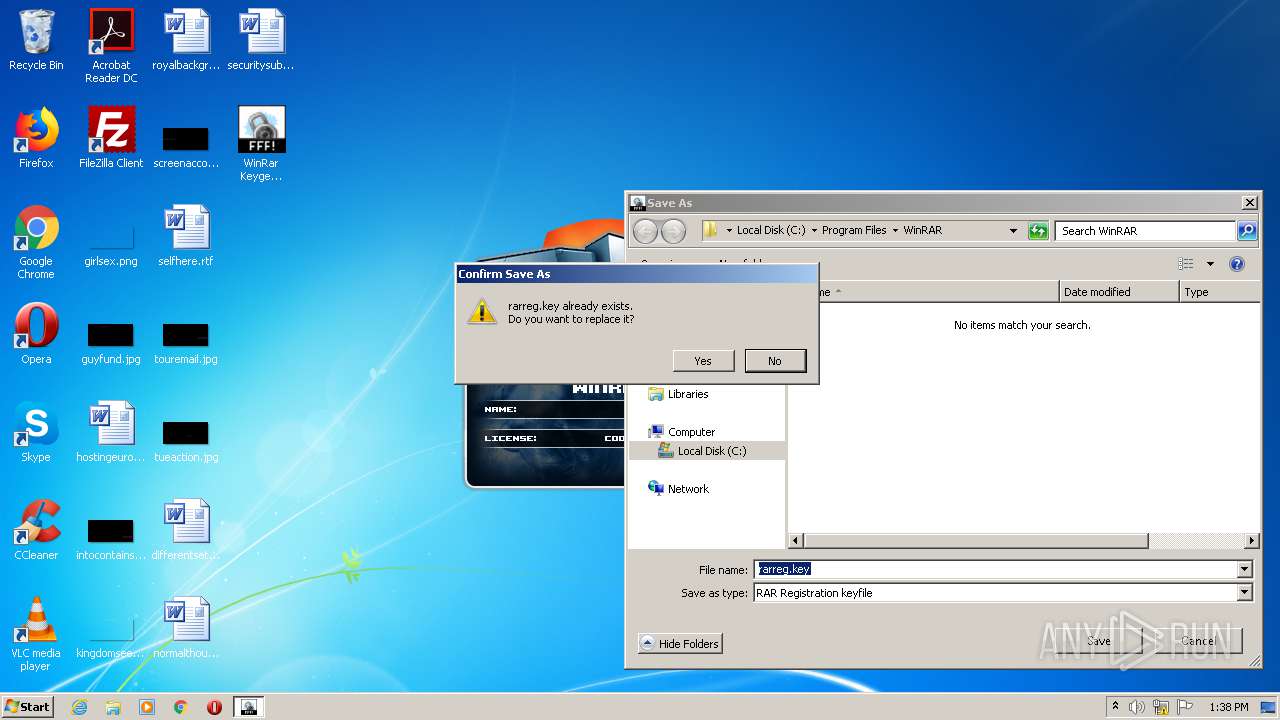Select WinRar Keygen desktop icon
This screenshot has height=720, width=1280.
point(261,145)
